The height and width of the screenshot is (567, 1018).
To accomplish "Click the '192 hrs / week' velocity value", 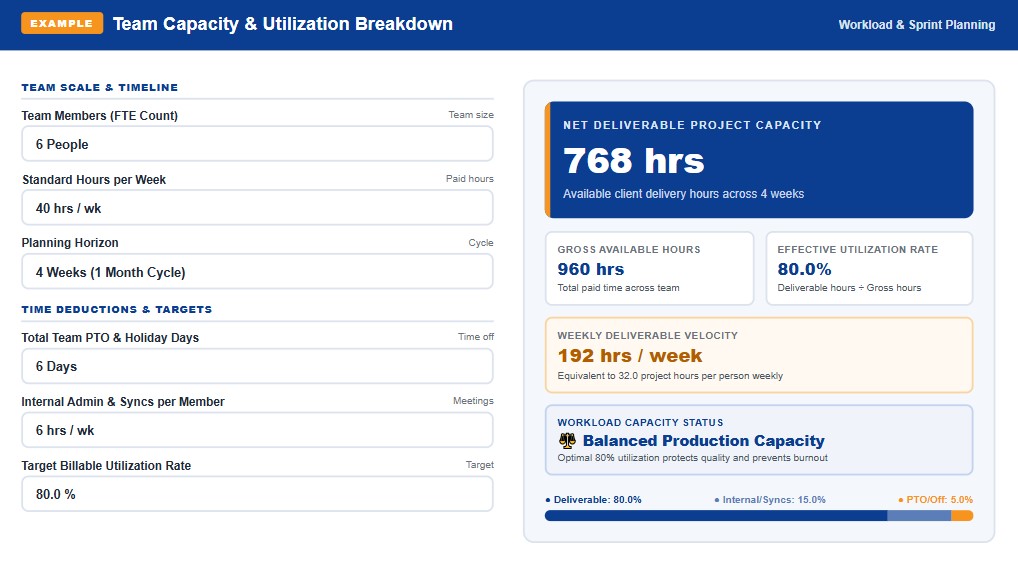I will click(x=630, y=356).
